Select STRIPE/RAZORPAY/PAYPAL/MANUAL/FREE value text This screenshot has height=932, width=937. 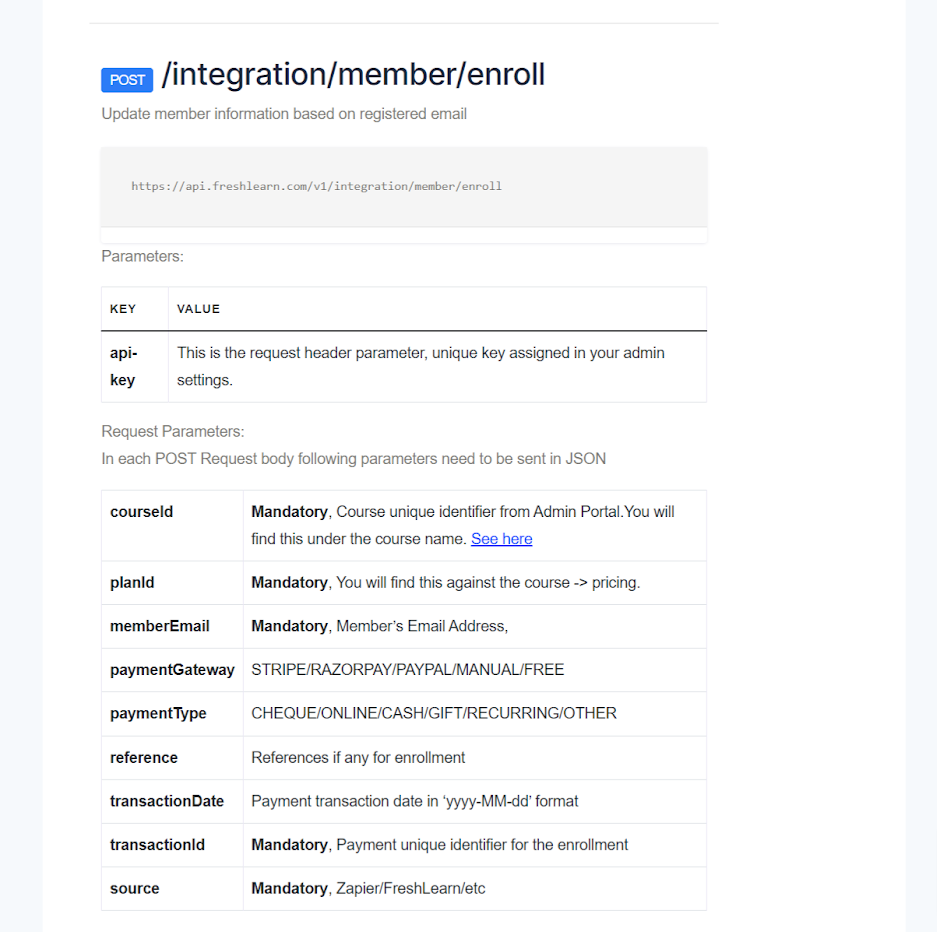(x=408, y=670)
